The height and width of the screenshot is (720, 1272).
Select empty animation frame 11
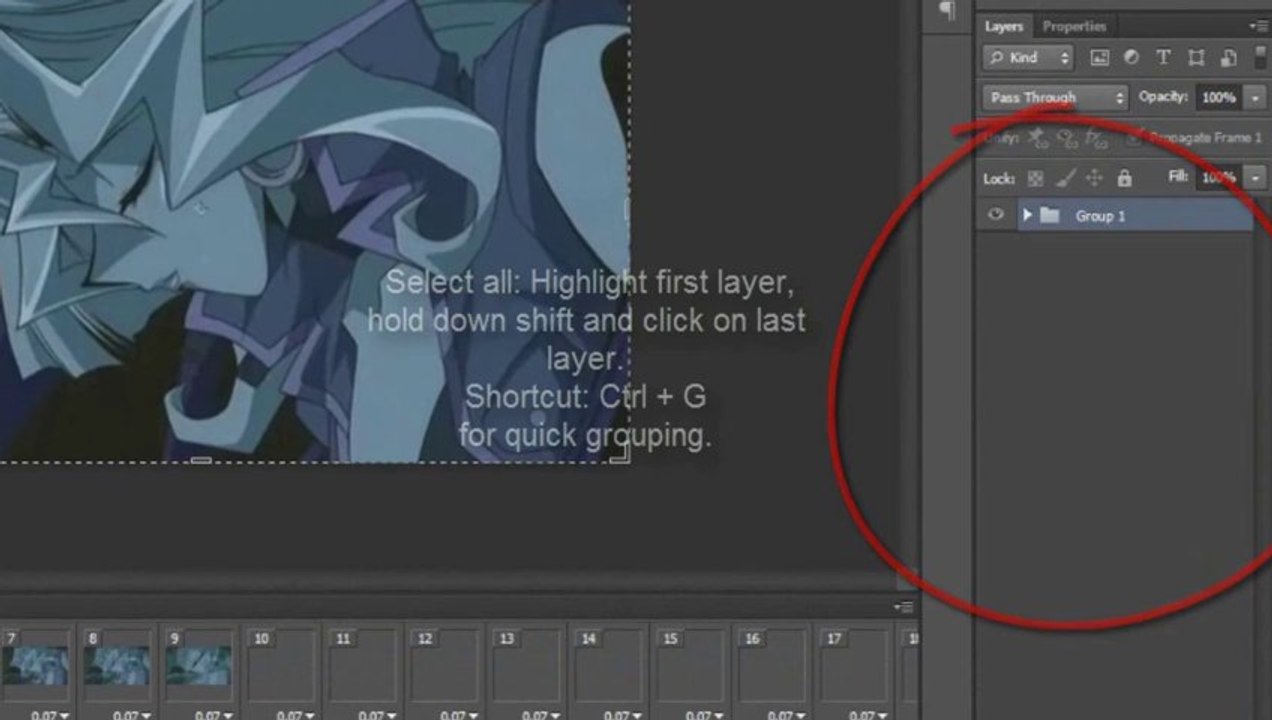[x=364, y=665]
